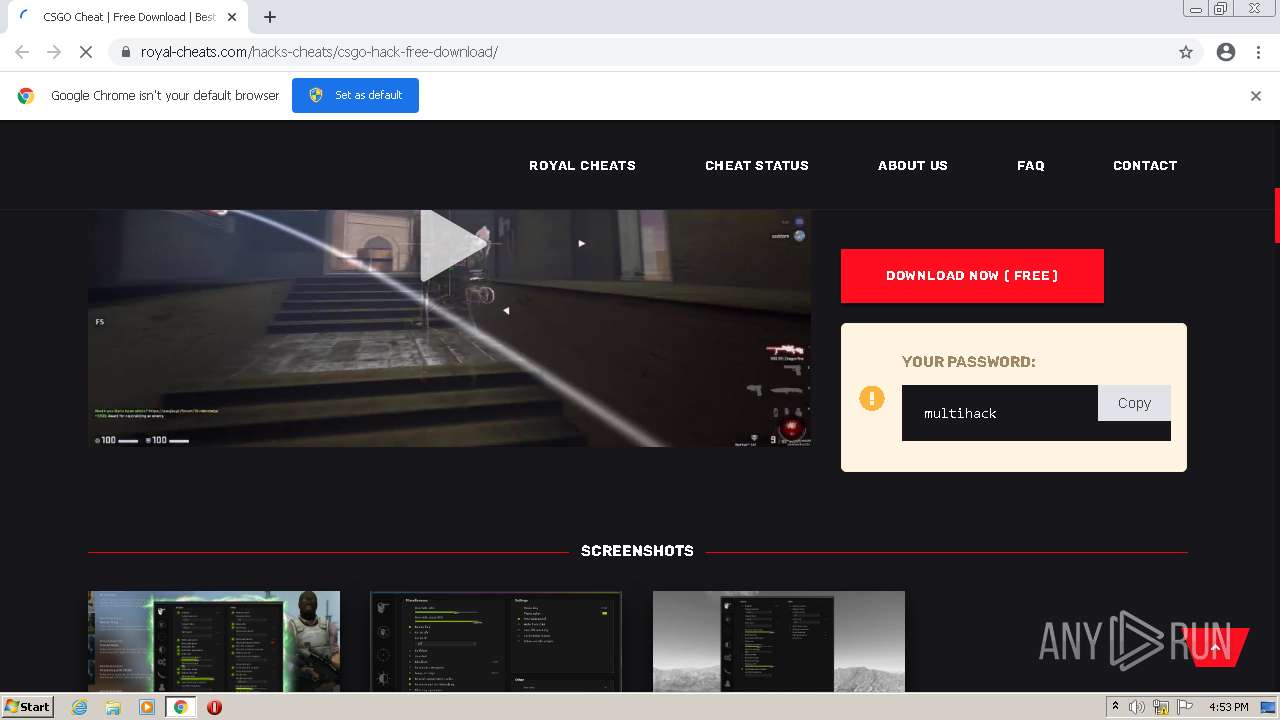
Task: Open media player from taskbar
Action: pyautogui.click(x=147, y=707)
